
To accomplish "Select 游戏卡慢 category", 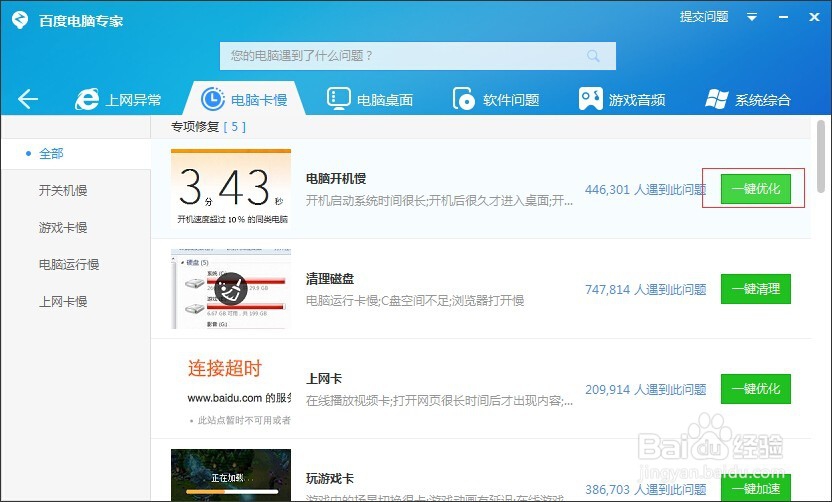I will [63, 228].
